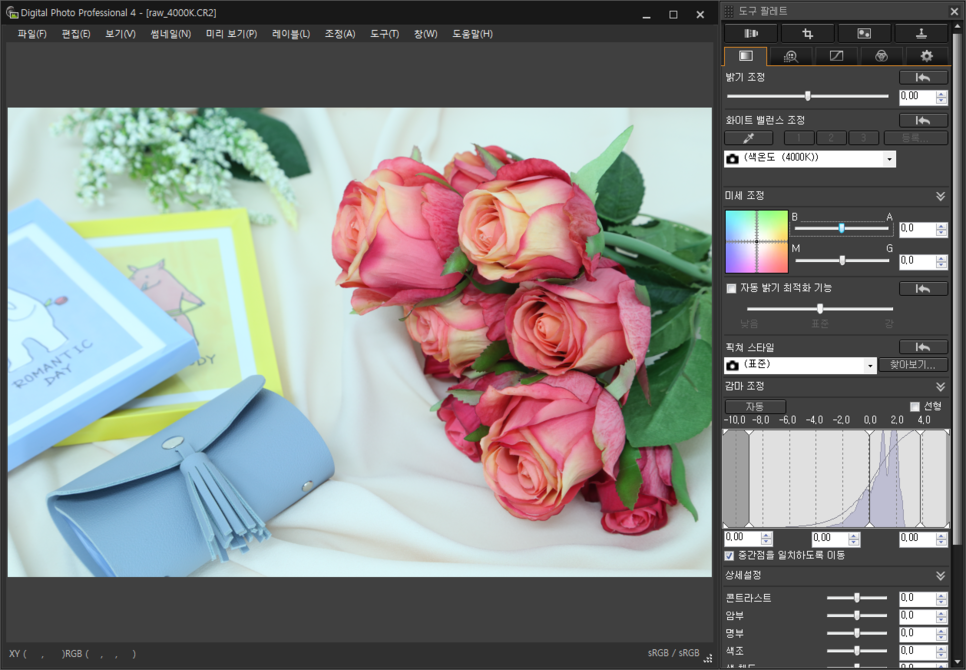Reset the 화이트 밸런스 조정 setting
The width and height of the screenshot is (966, 670).
[923, 121]
